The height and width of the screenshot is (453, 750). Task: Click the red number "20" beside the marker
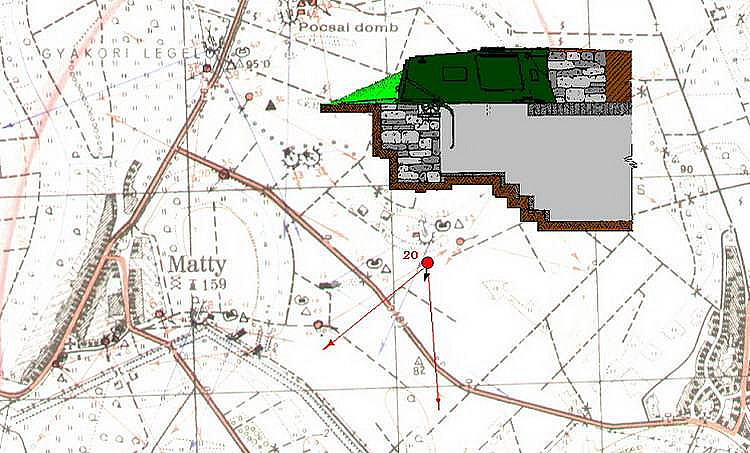coord(410,255)
